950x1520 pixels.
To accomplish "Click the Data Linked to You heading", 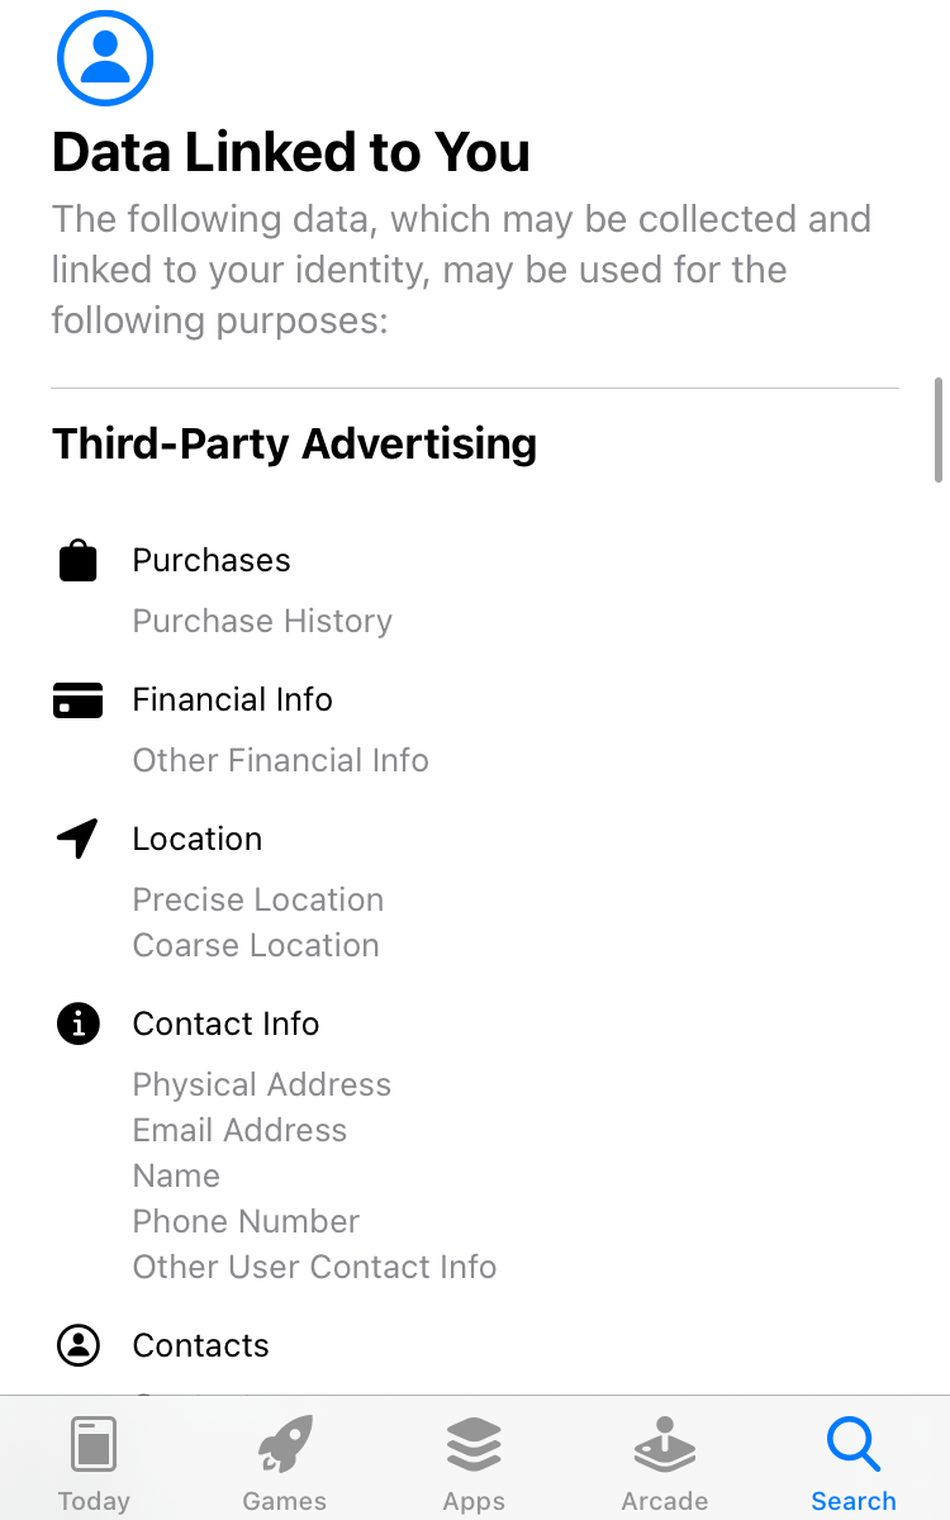I will [291, 153].
